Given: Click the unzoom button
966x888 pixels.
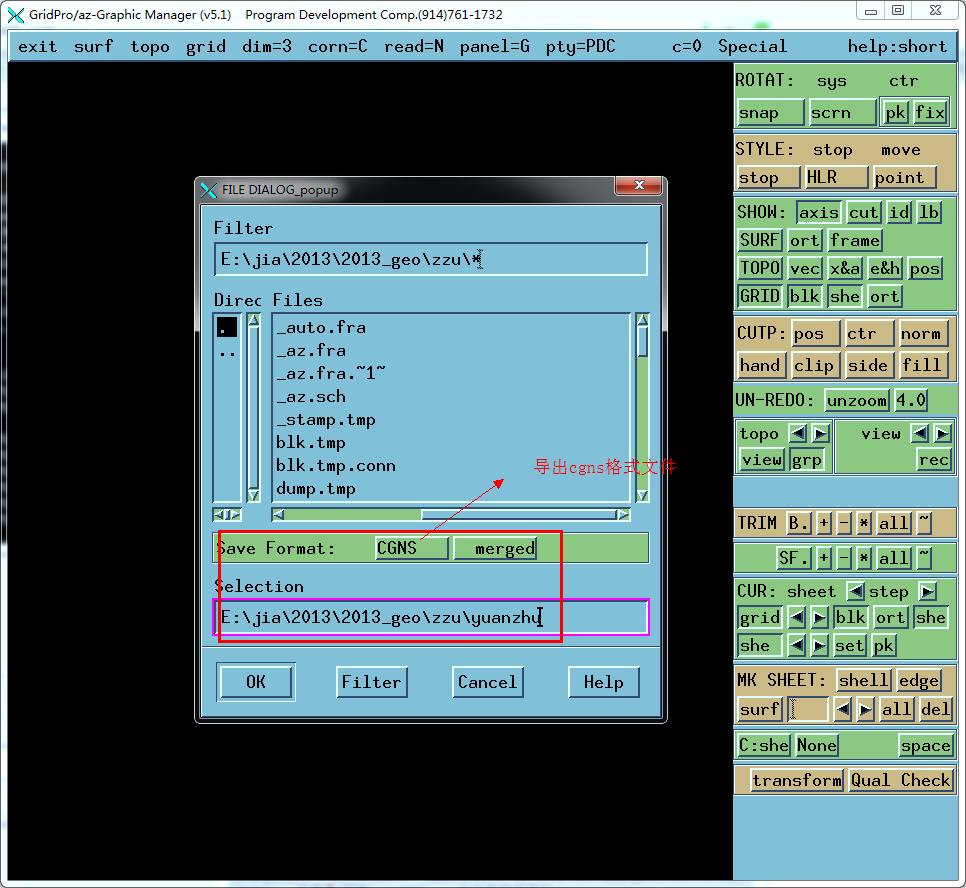Looking at the screenshot, I should tap(856, 400).
